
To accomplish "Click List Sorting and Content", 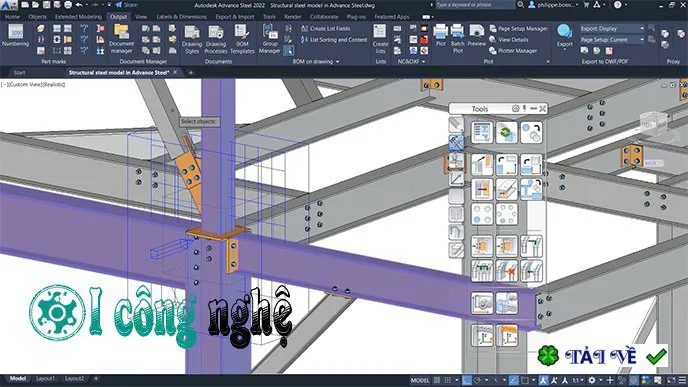I will (x=334, y=39).
